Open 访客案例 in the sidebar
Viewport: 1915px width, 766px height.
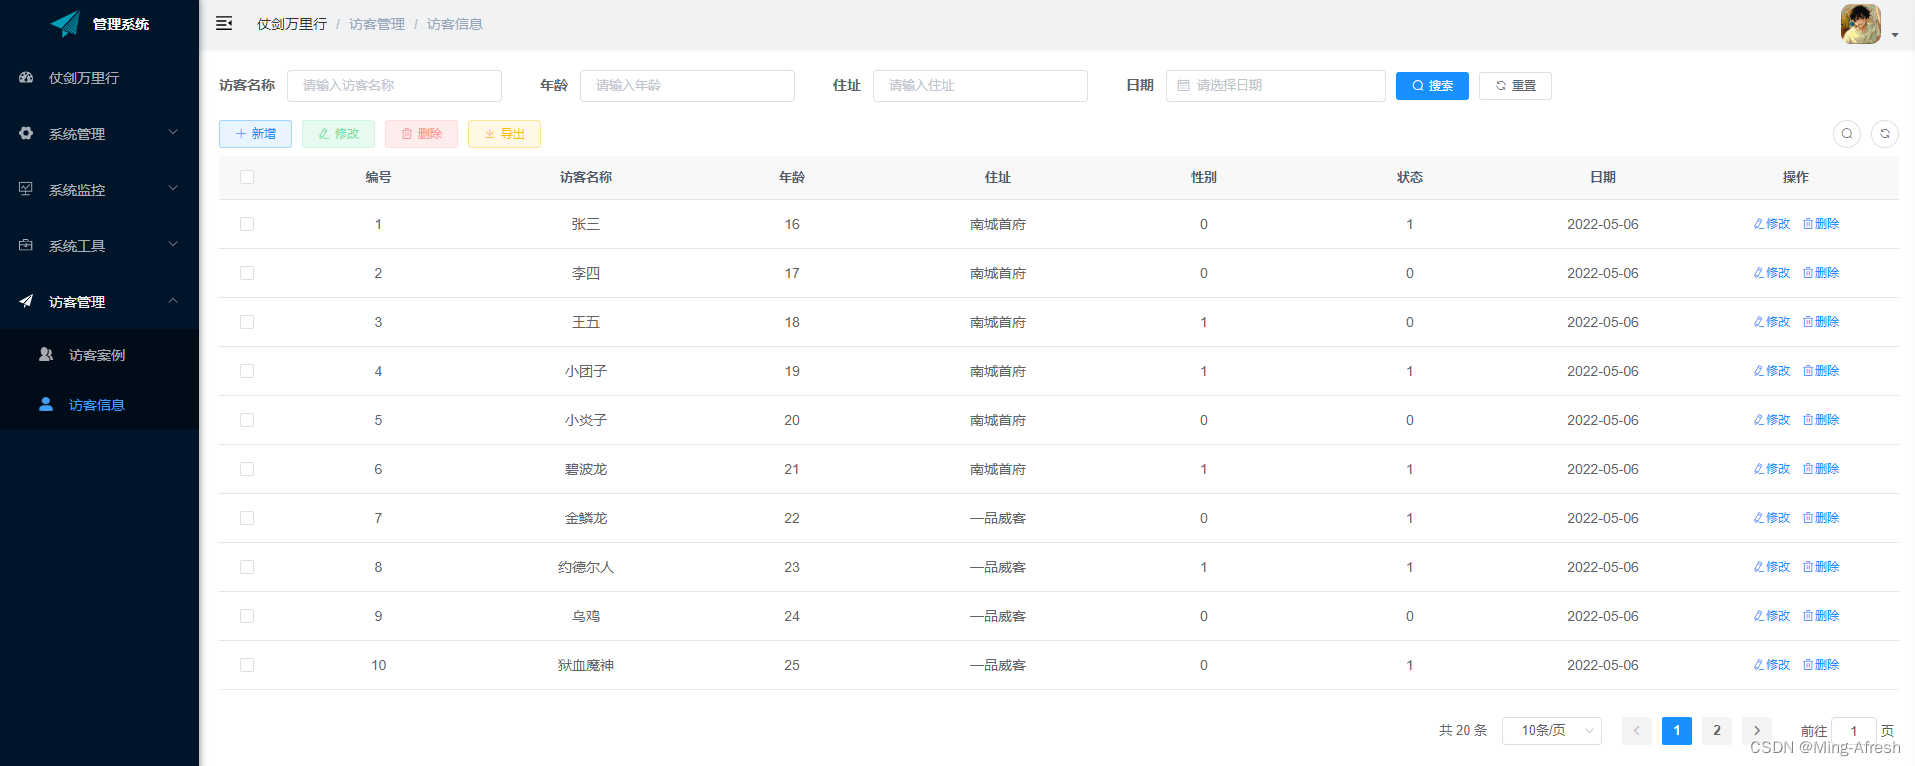click(x=97, y=355)
